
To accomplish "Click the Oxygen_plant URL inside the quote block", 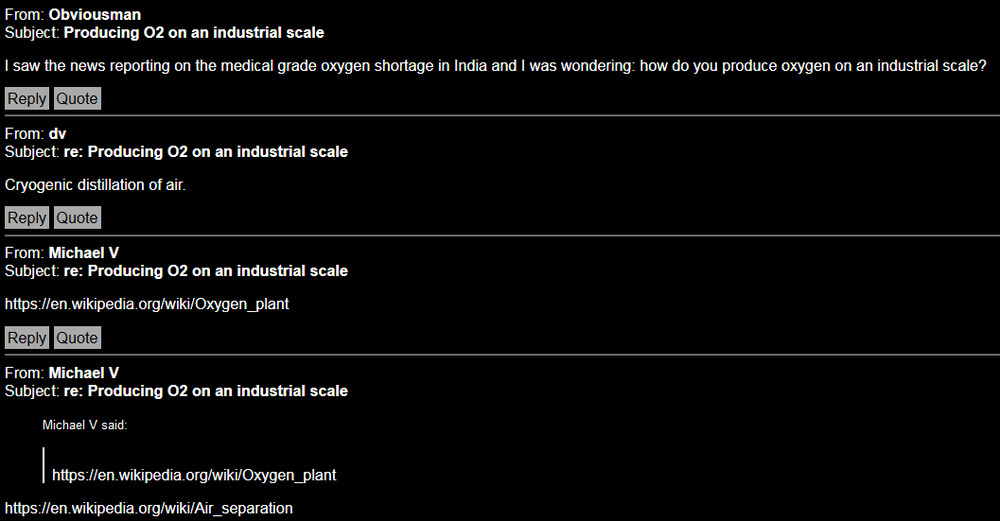I will [194, 475].
